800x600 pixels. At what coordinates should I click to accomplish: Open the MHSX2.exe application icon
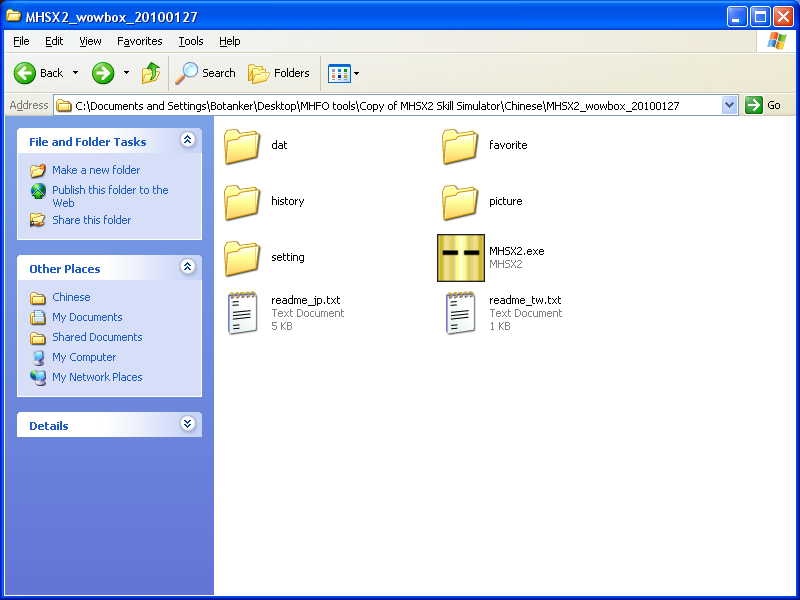click(461, 258)
